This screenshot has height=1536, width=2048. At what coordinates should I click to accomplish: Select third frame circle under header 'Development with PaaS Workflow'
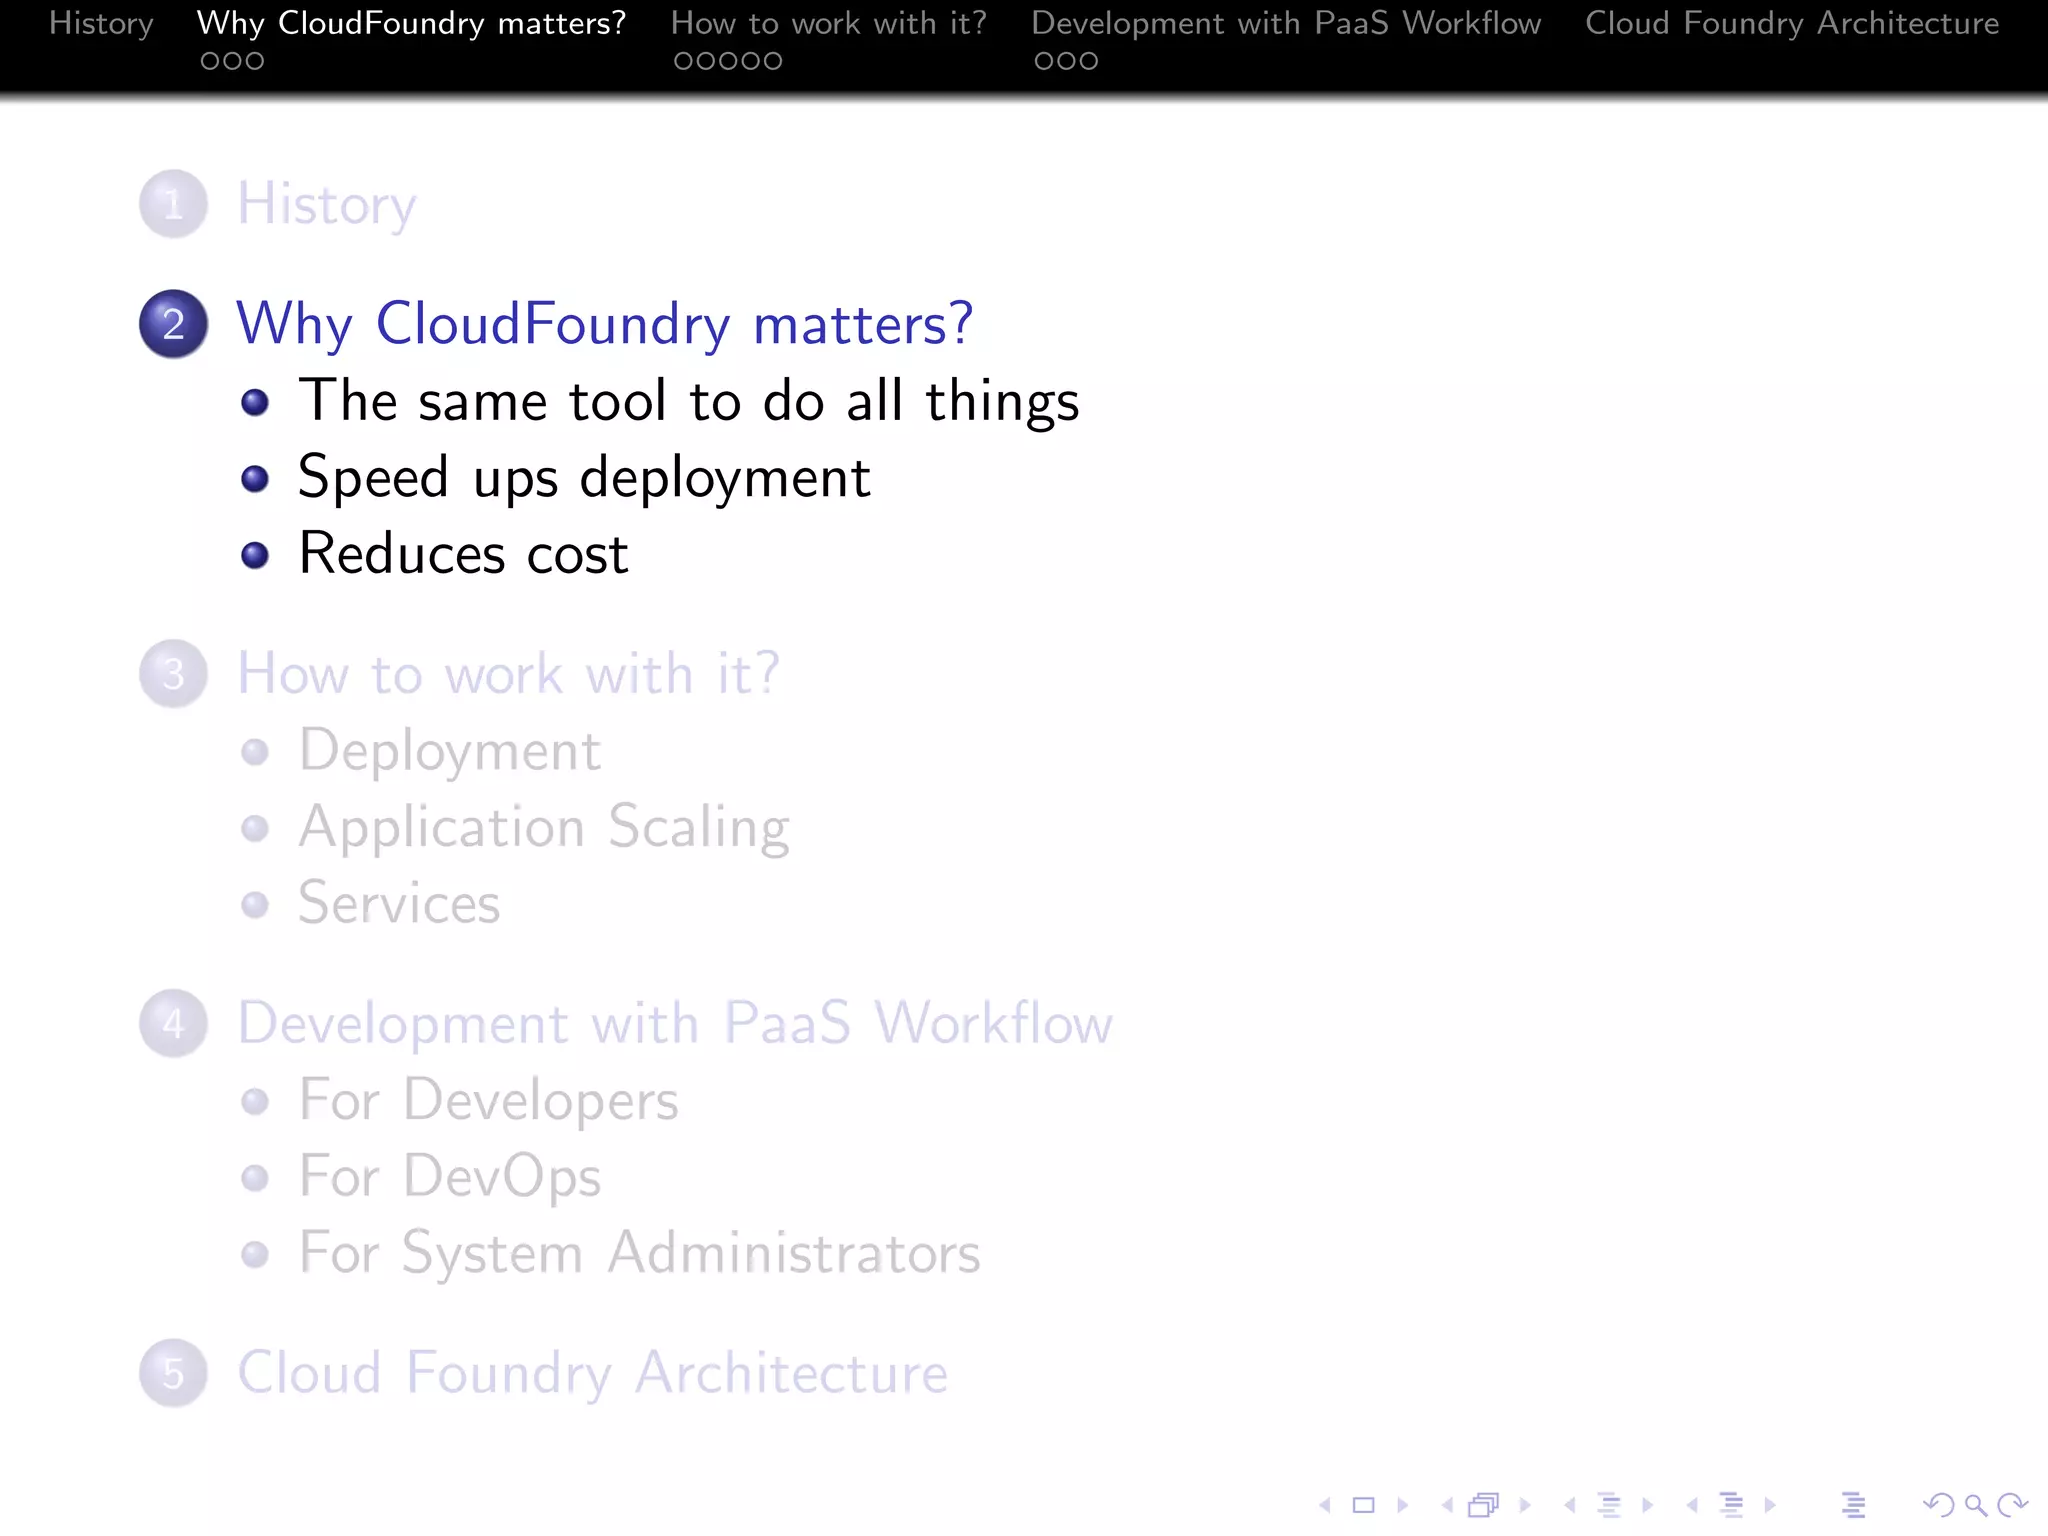point(1088,61)
